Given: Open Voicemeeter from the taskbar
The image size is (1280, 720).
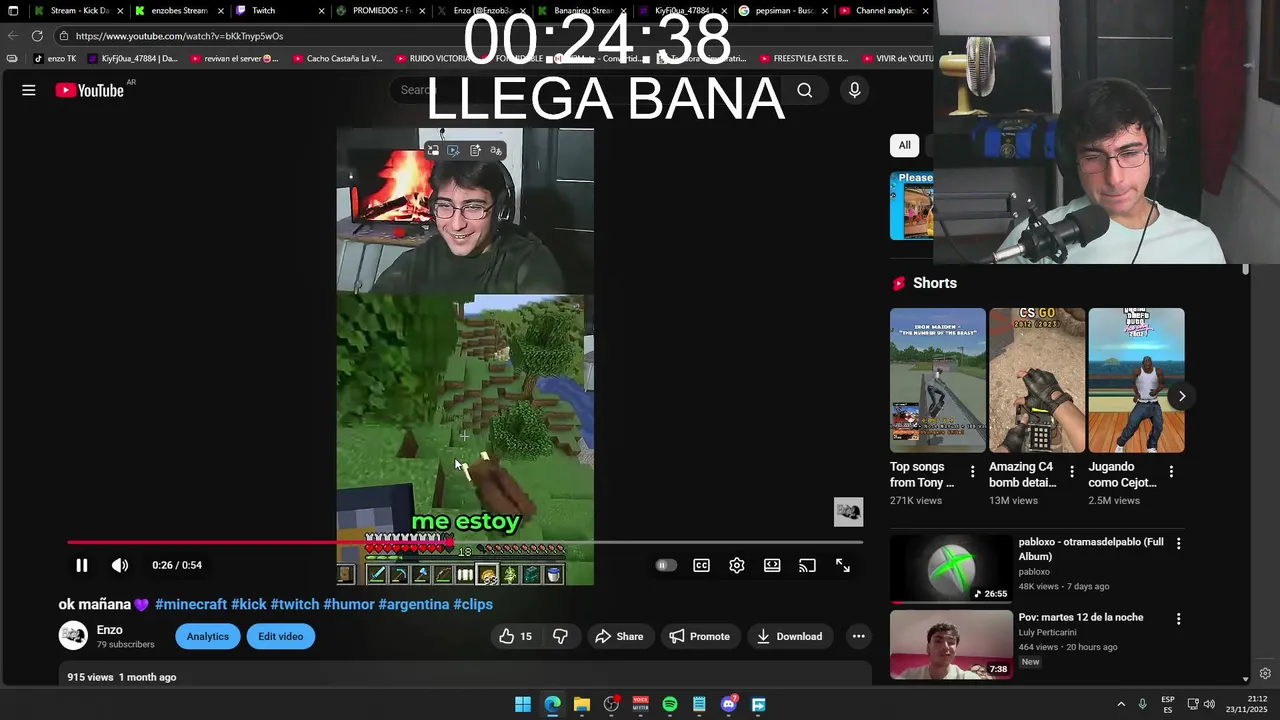Looking at the screenshot, I should [x=640, y=704].
